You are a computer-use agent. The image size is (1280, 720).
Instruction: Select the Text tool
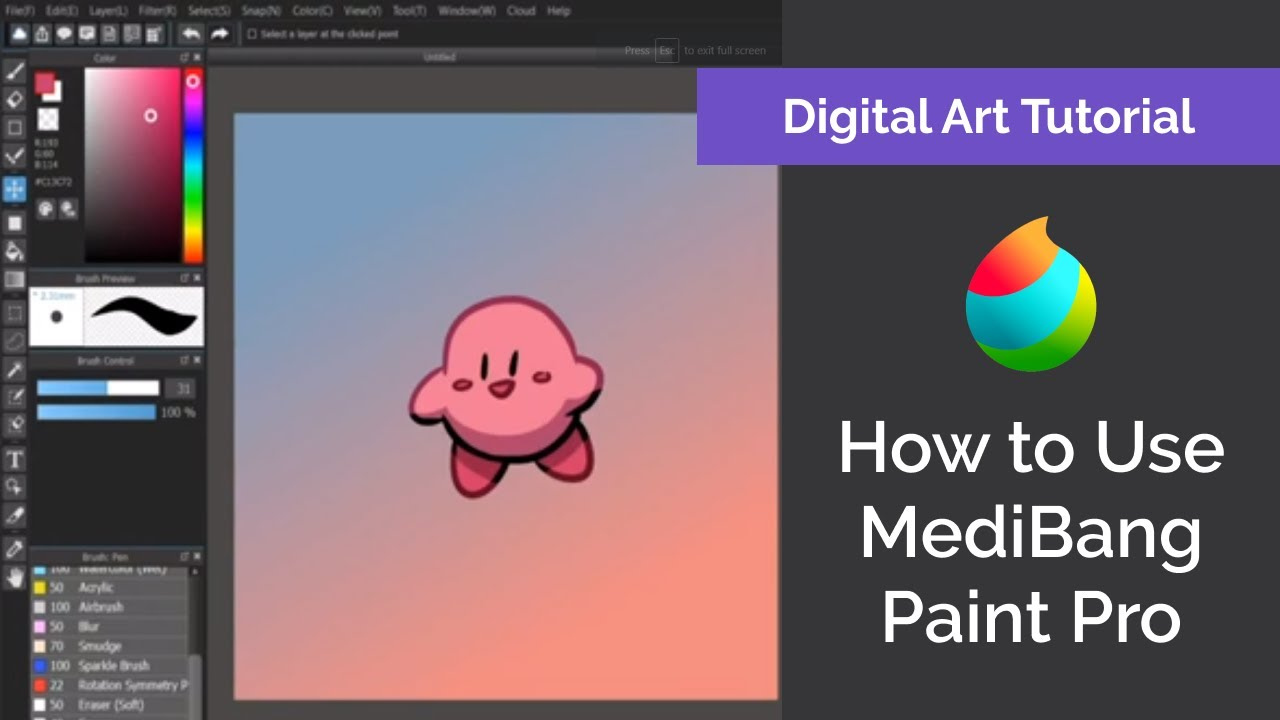click(15, 459)
